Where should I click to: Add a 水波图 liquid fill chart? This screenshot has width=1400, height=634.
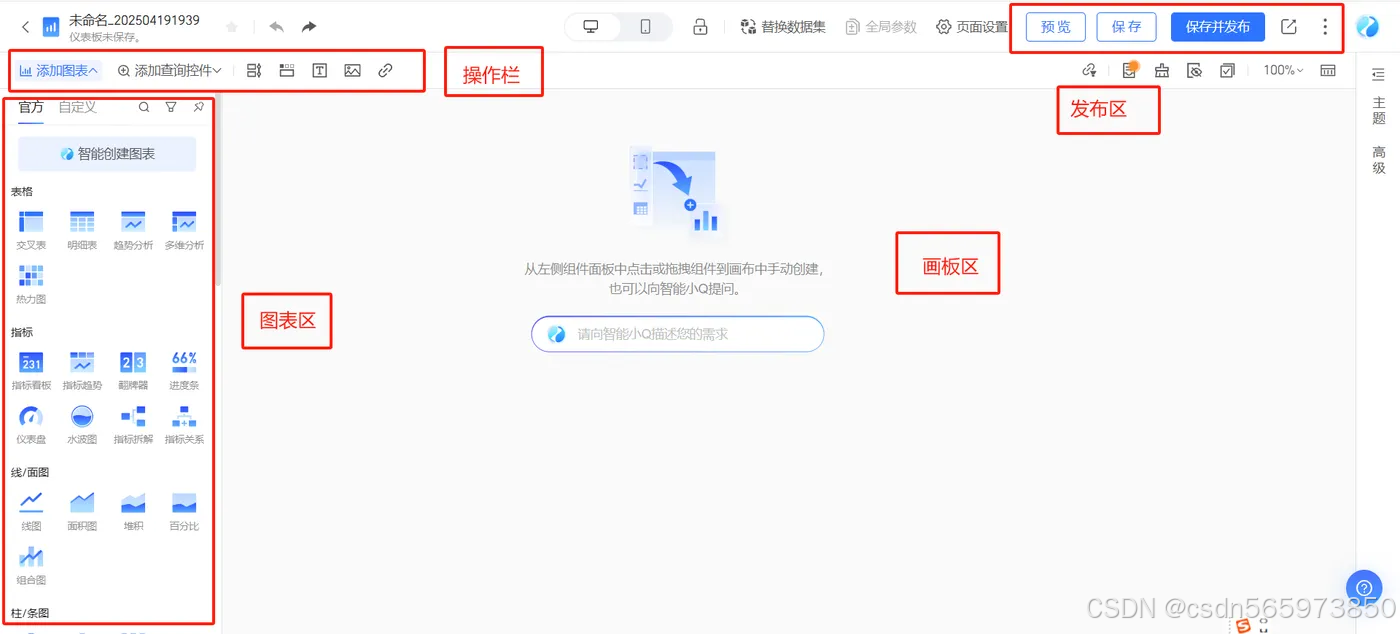(81, 415)
